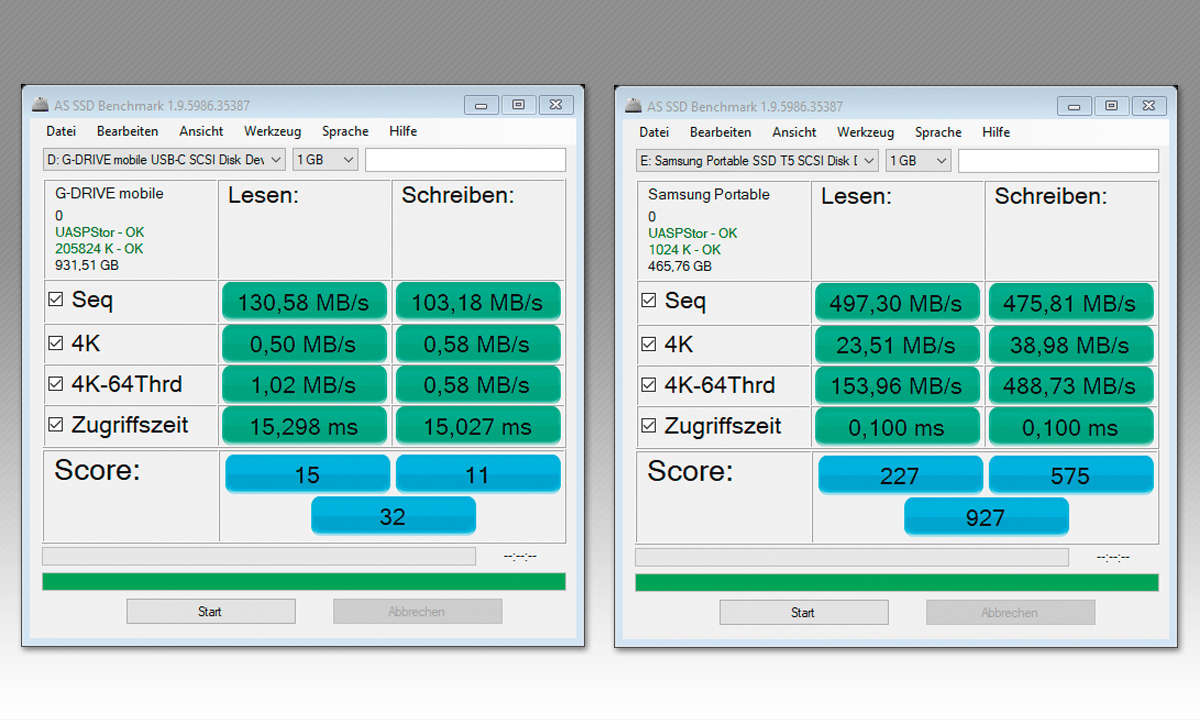Viewport: 1200px width, 720px height.
Task: Click the 1,02 MB/s 4K-64Thrd read result
Action: pyautogui.click(x=304, y=384)
